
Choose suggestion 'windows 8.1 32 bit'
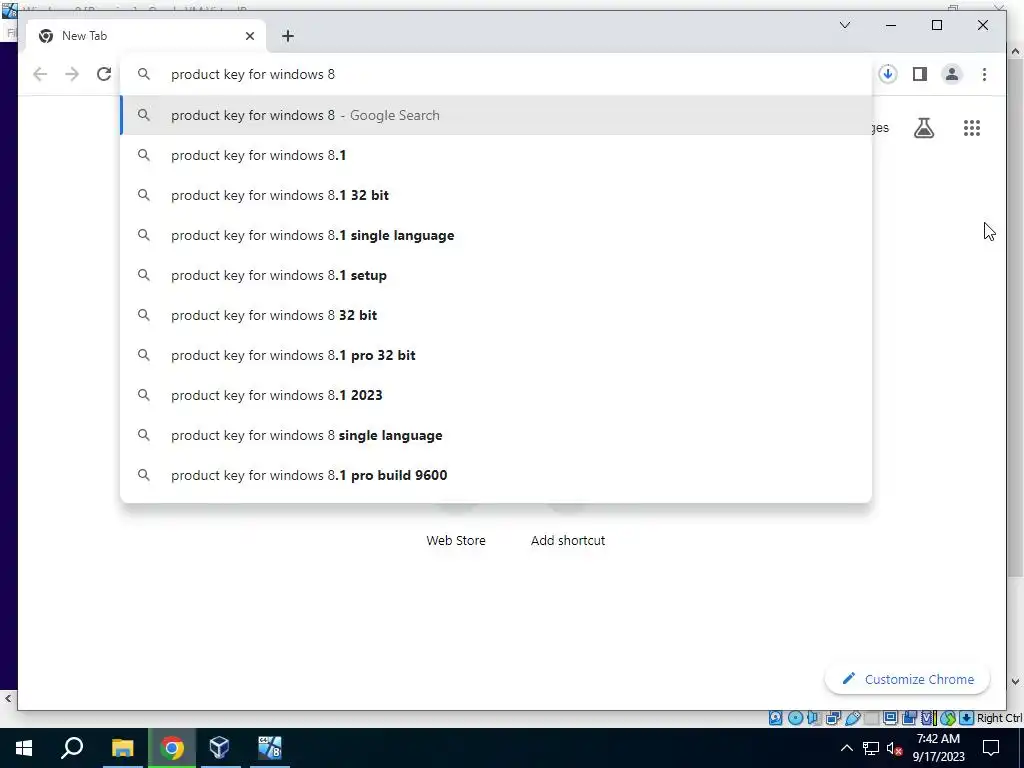[496, 195]
